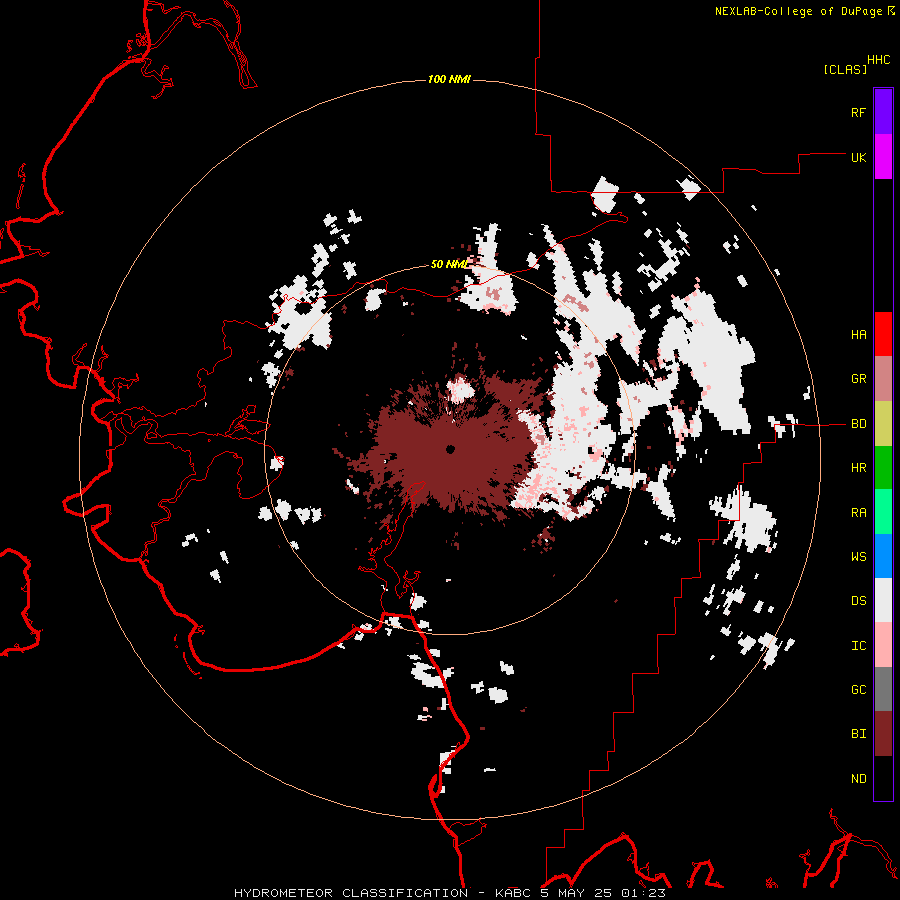The height and width of the screenshot is (900, 900).
Task: Click the RF purple legend swatch
Action: pyautogui.click(x=883, y=112)
